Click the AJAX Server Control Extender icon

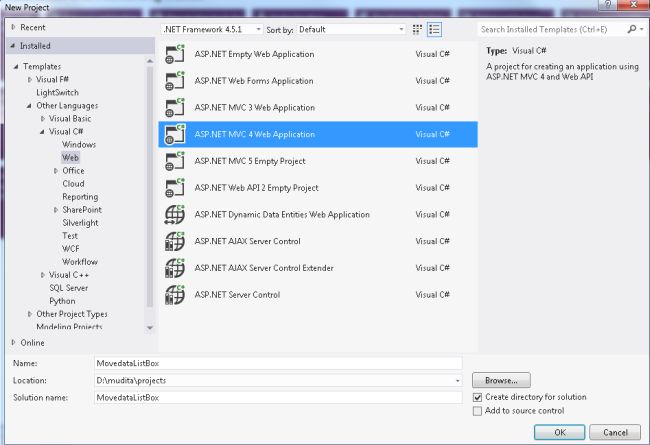[x=175, y=268]
